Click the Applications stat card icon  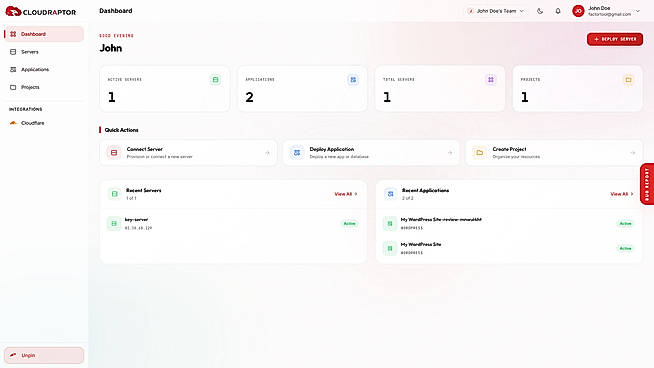(x=353, y=80)
